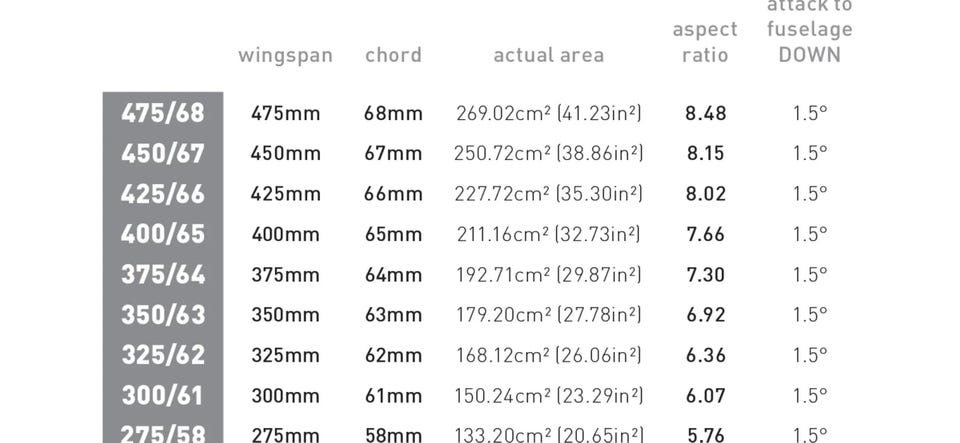Select the actual area column header

[548, 55]
